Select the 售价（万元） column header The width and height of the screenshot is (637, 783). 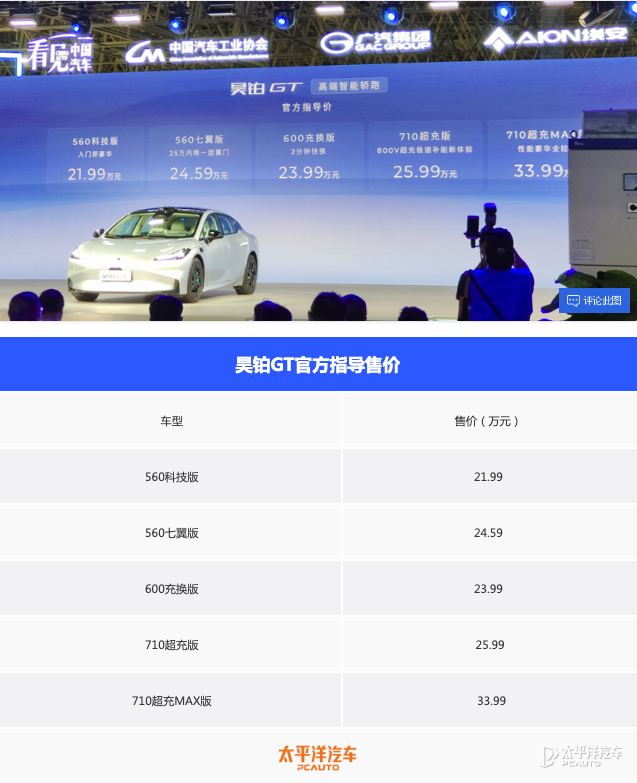coord(490,420)
